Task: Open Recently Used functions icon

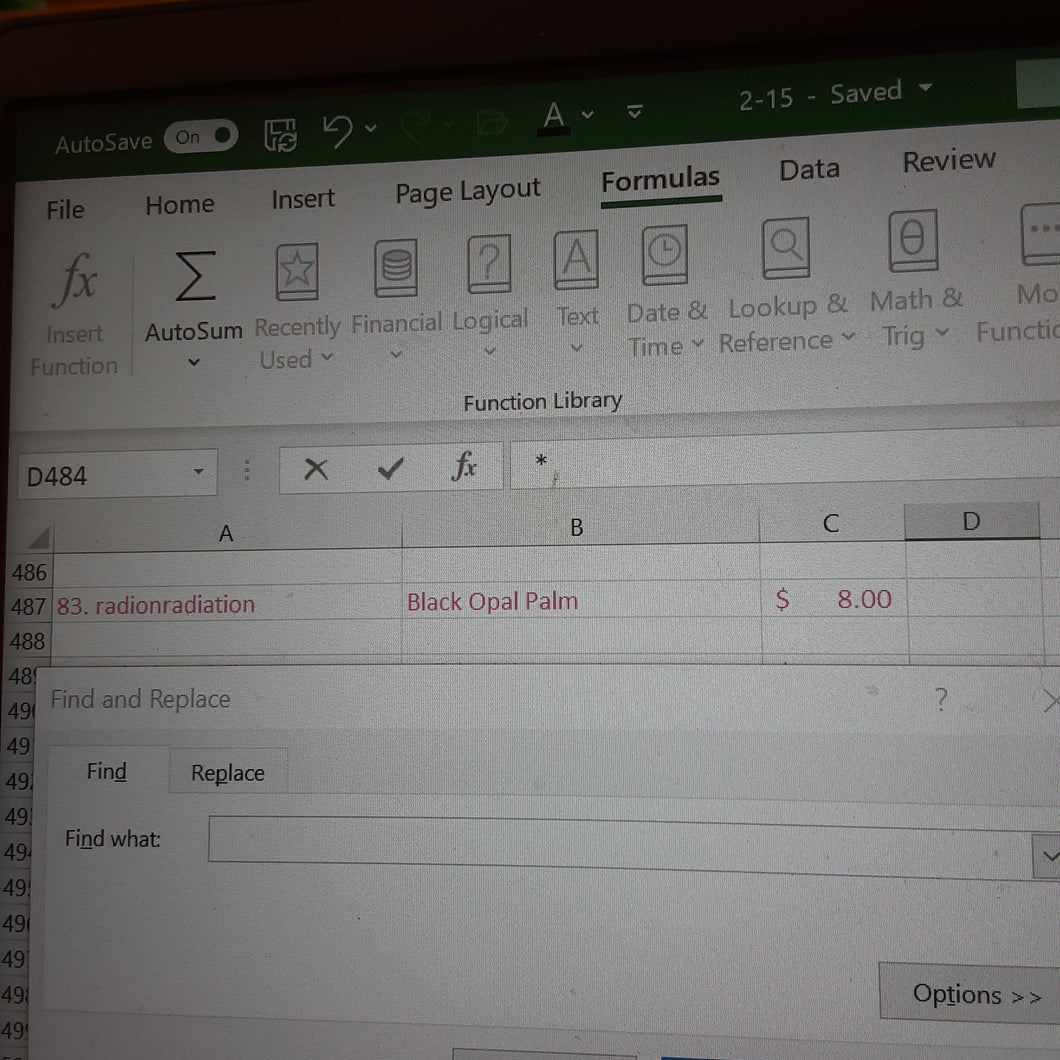Action: [x=297, y=272]
